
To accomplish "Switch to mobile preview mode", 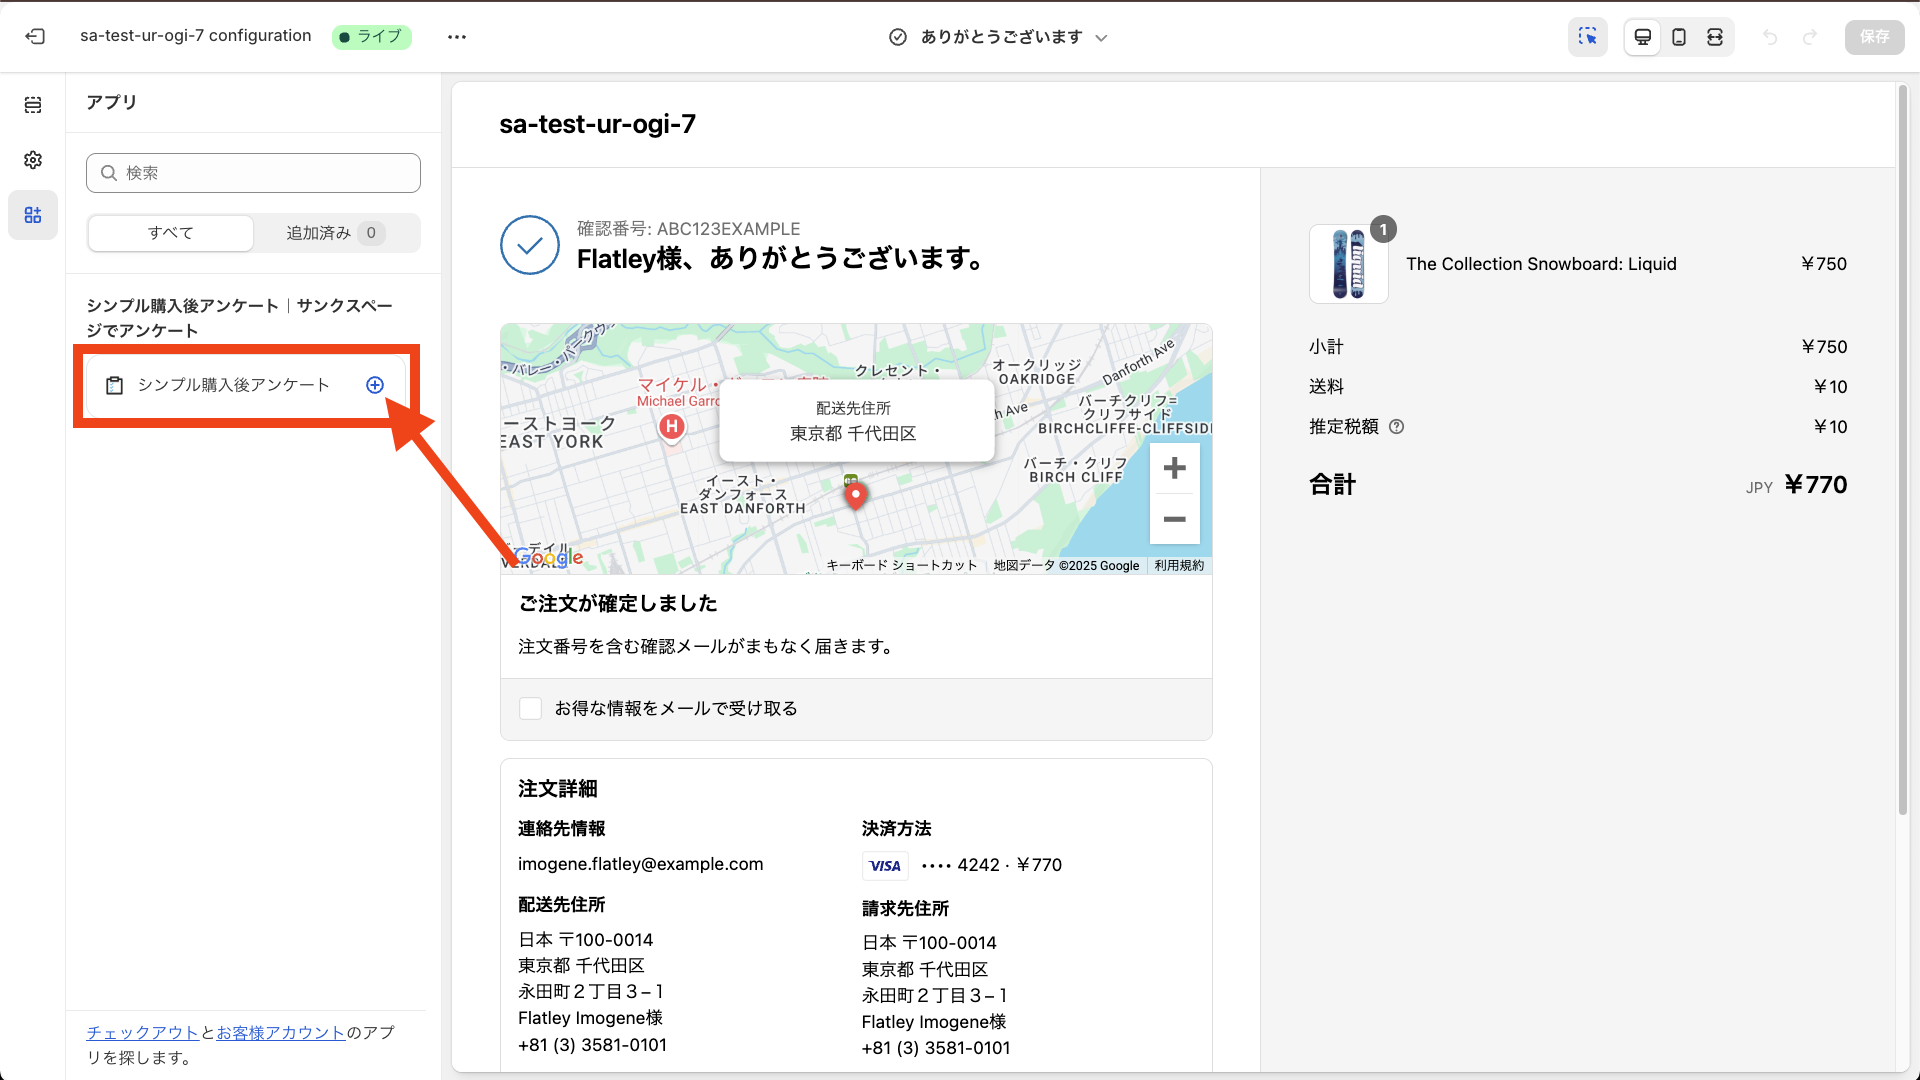I will [x=1678, y=36].
